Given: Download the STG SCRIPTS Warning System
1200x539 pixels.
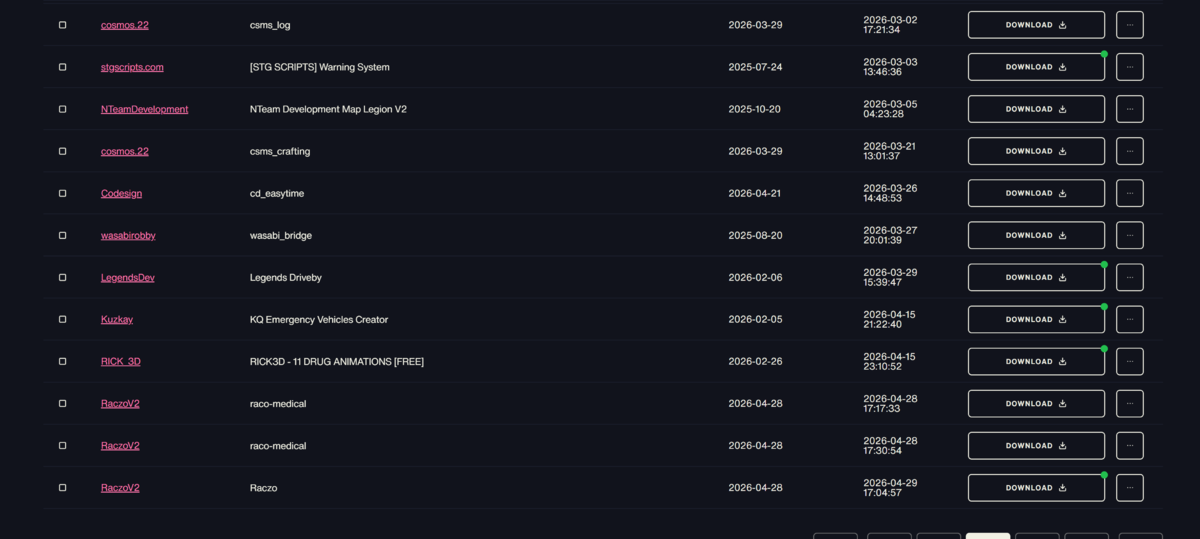Looking at the screenshot, I should pyautogui.click(x=1036, y=67).
